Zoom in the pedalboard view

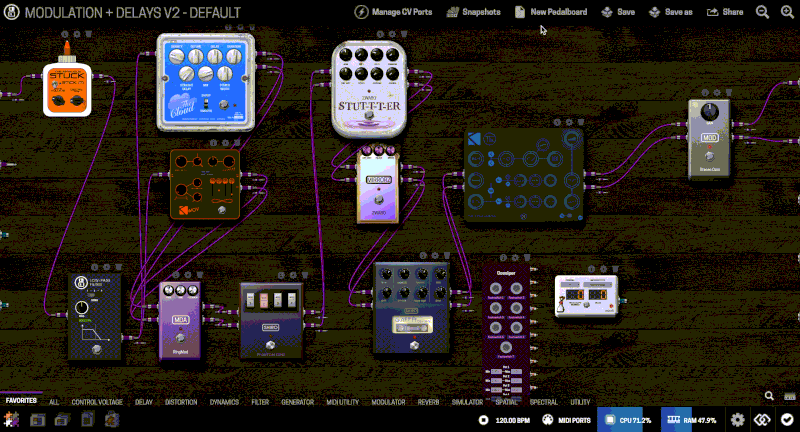787,12
